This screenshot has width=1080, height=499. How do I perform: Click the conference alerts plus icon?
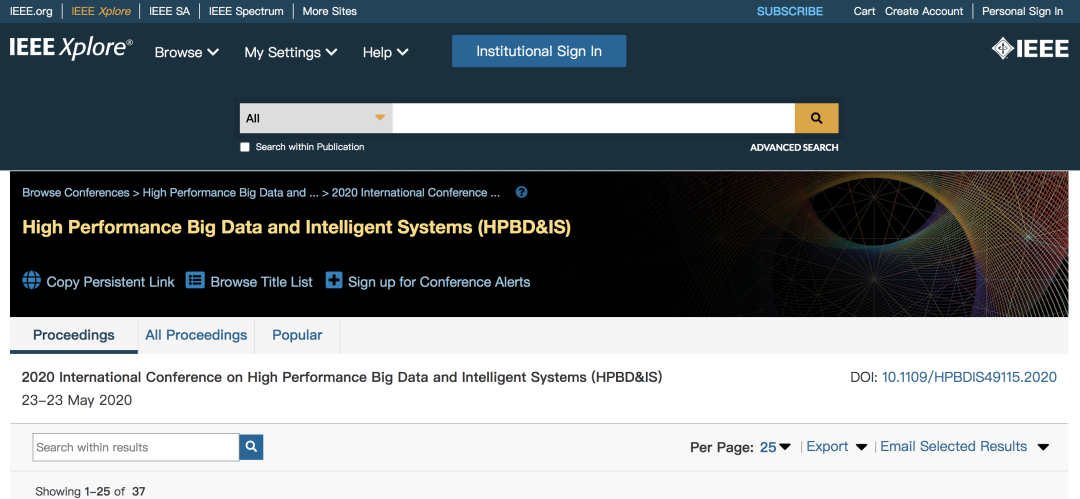pyautogui.click(x=333, y=281)
